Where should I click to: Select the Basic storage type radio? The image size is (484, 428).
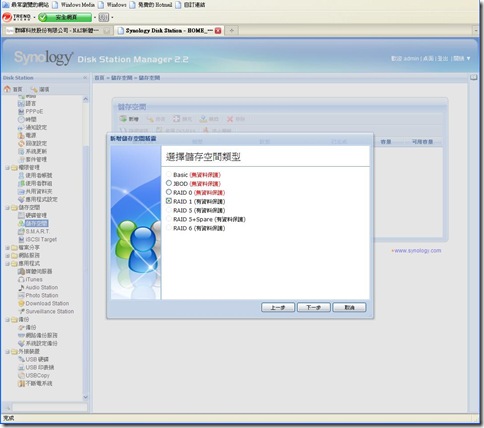[169, 174]
